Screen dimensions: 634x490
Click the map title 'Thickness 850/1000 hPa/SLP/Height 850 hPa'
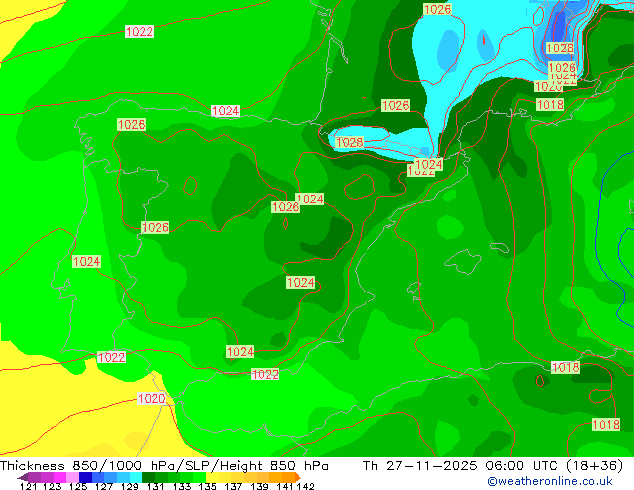164,466
